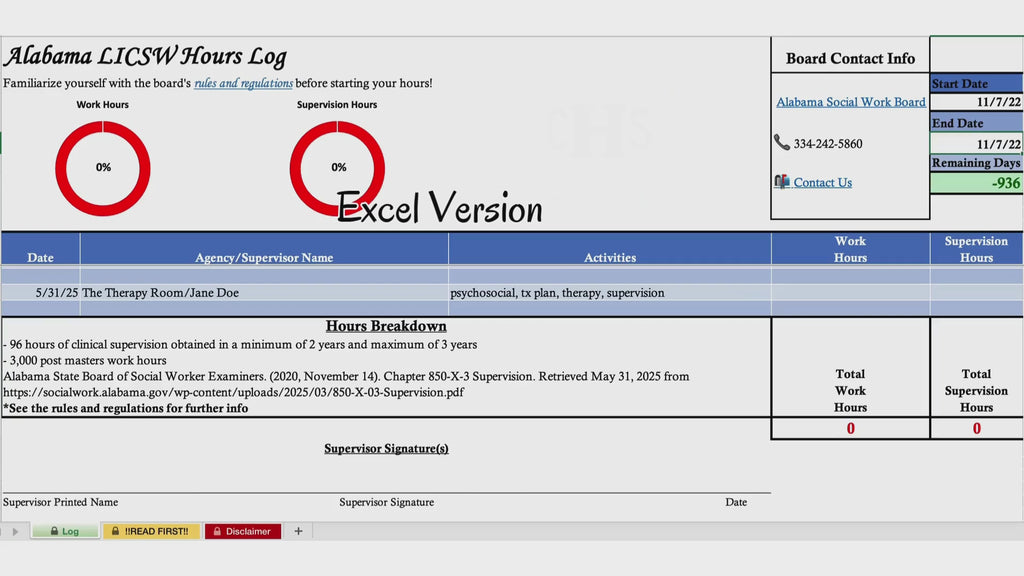Switch to the Disclaimer sheet tab

pyautogui.click(x=242, y=531)
